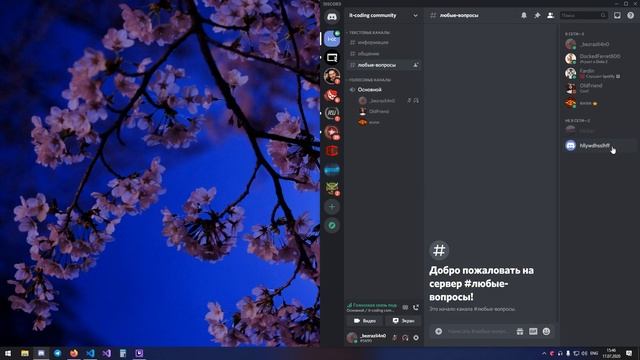Screen dimensions: 640x360
Task: Open the #информация text channel
Action: [x=384, y=42]
